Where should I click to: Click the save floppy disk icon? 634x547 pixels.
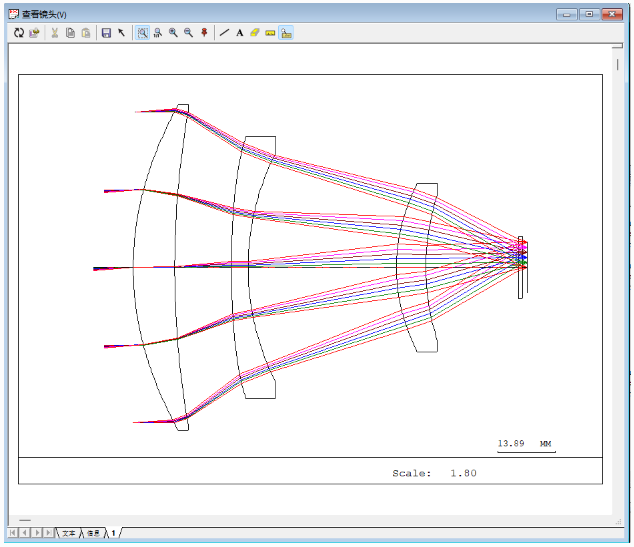tap(106, 33)
